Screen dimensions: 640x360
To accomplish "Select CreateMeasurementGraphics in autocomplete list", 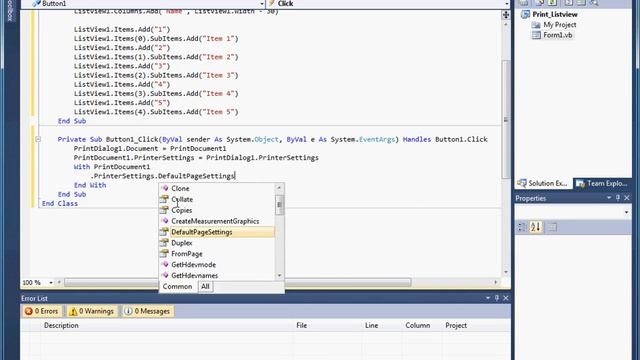I will 216,221.
